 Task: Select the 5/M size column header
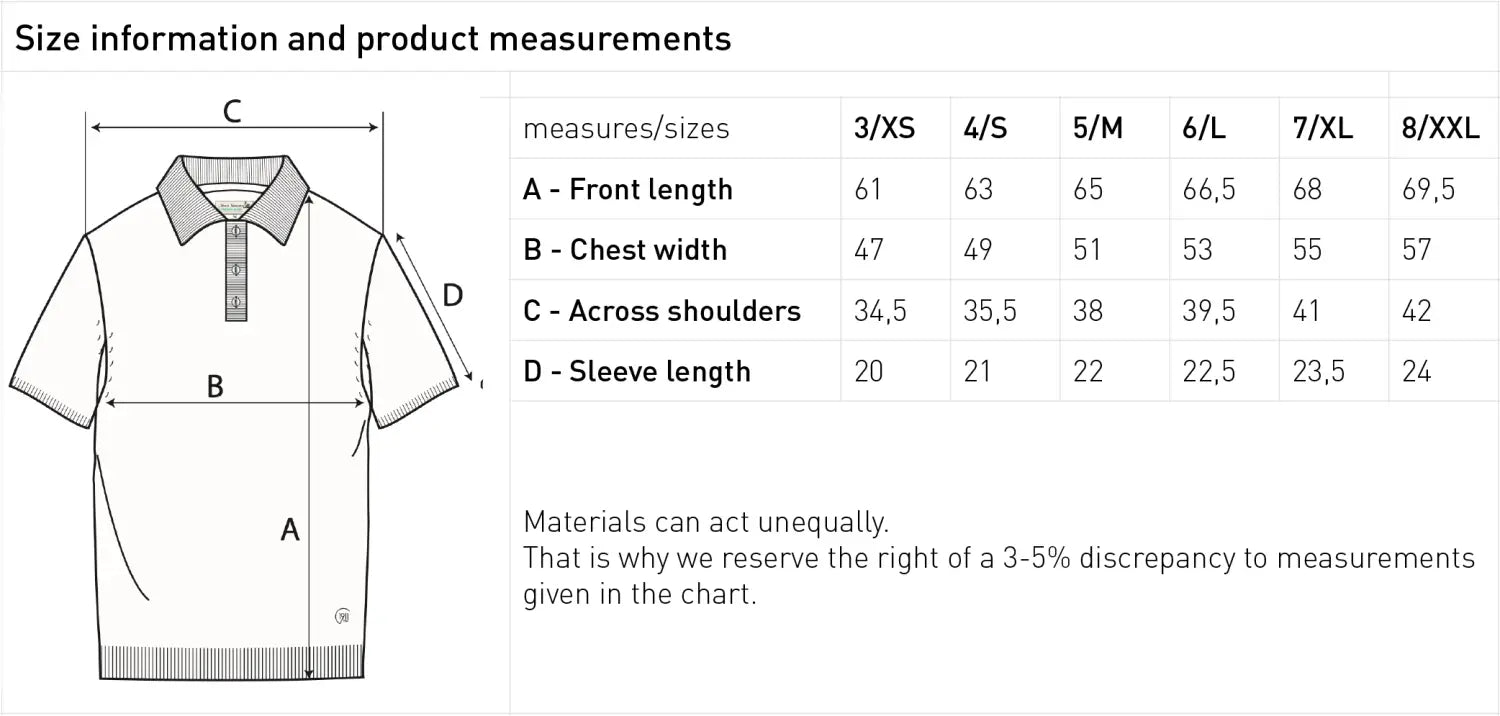point(1097,129)
